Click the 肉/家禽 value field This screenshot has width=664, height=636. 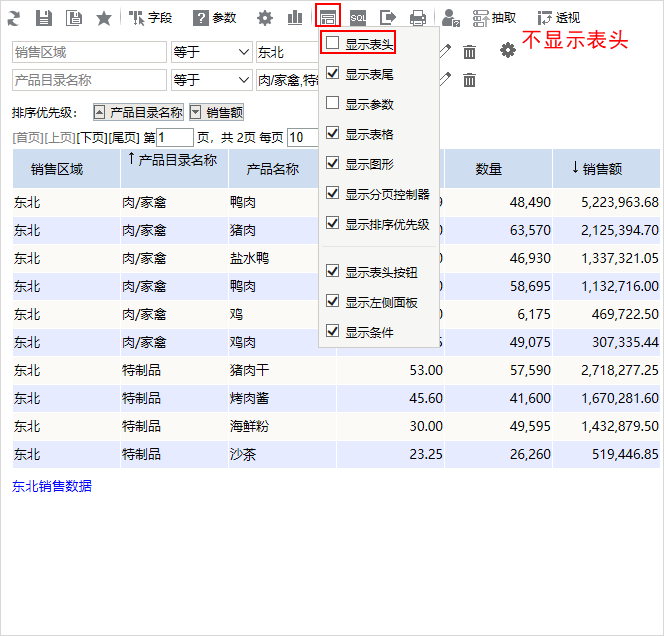click(288, 80)
